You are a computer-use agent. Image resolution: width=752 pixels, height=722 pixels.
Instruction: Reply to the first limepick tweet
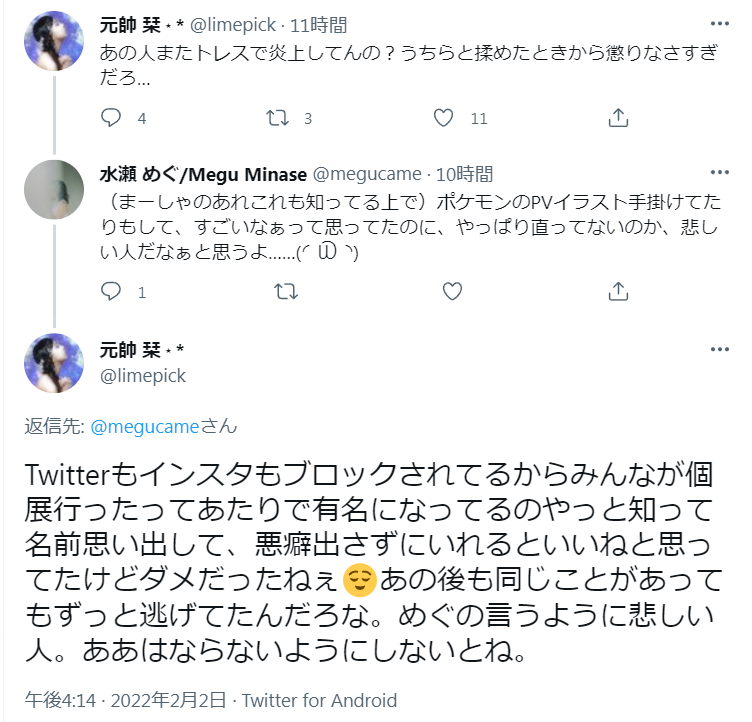tap(112, 118)
